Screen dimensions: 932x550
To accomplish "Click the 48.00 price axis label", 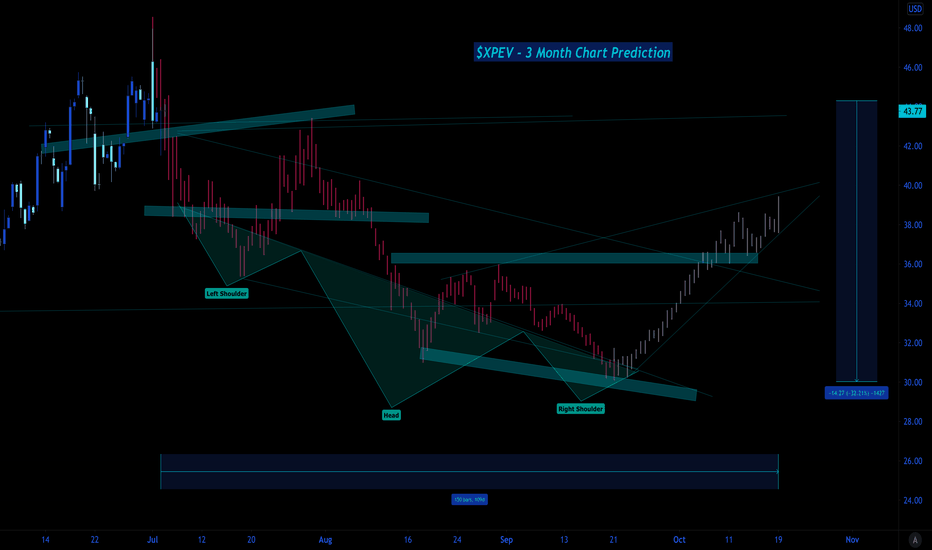I will point(913,28).
